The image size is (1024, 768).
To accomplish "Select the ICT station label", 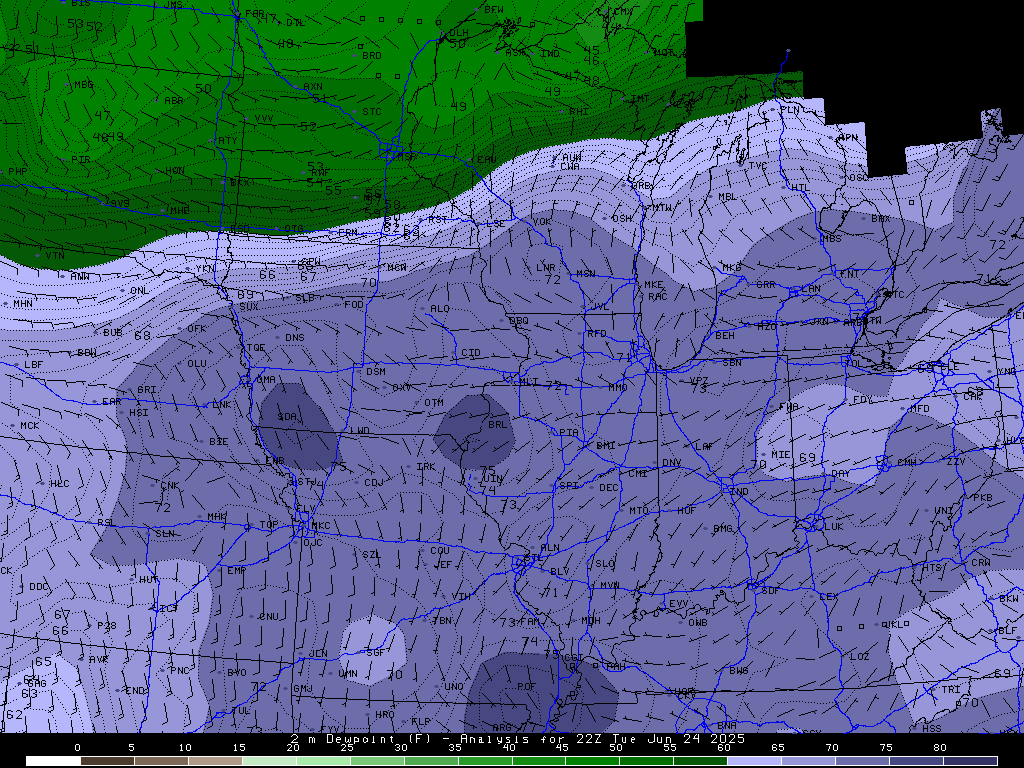I will point(168,609).
